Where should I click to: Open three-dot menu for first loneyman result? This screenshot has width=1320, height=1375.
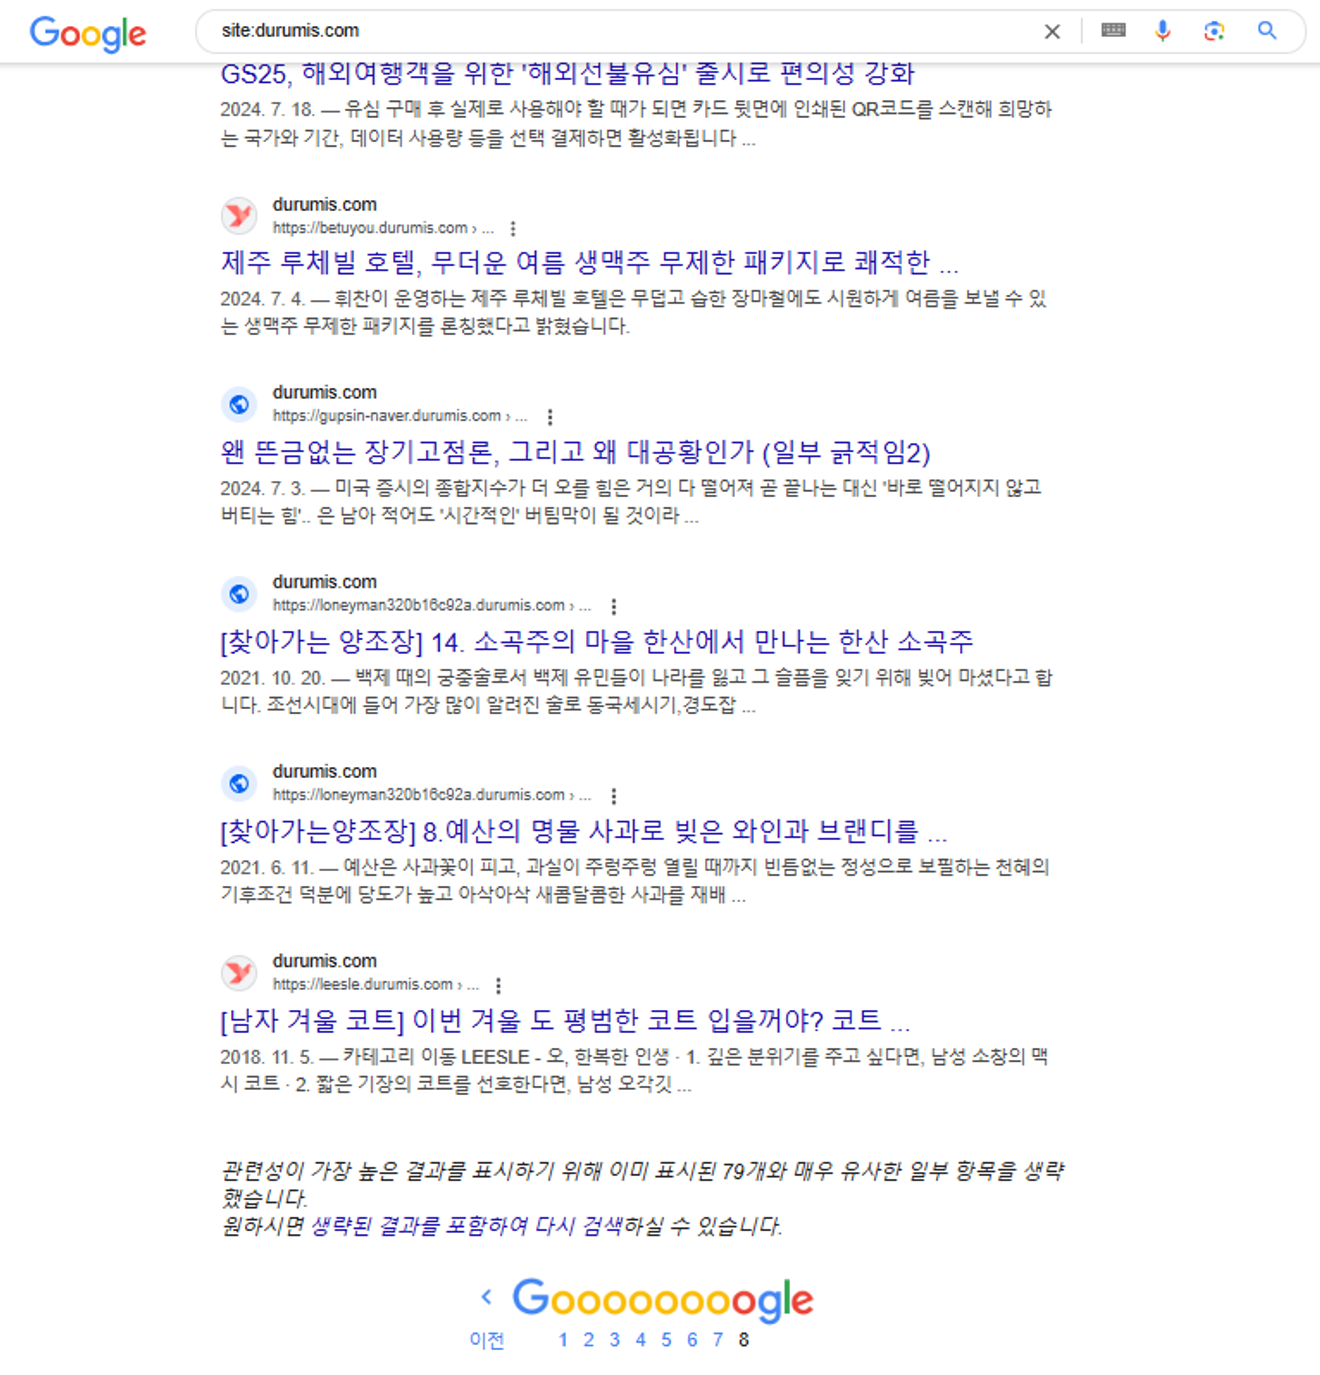point(613,606)
